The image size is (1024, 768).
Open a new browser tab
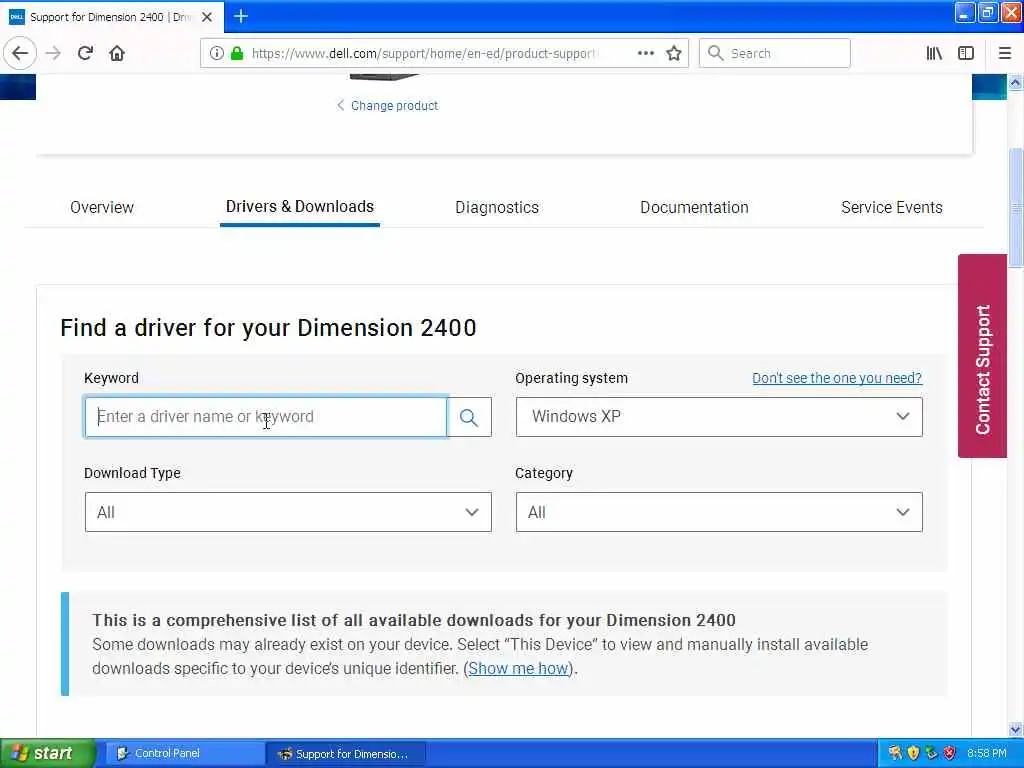point(240,16)
